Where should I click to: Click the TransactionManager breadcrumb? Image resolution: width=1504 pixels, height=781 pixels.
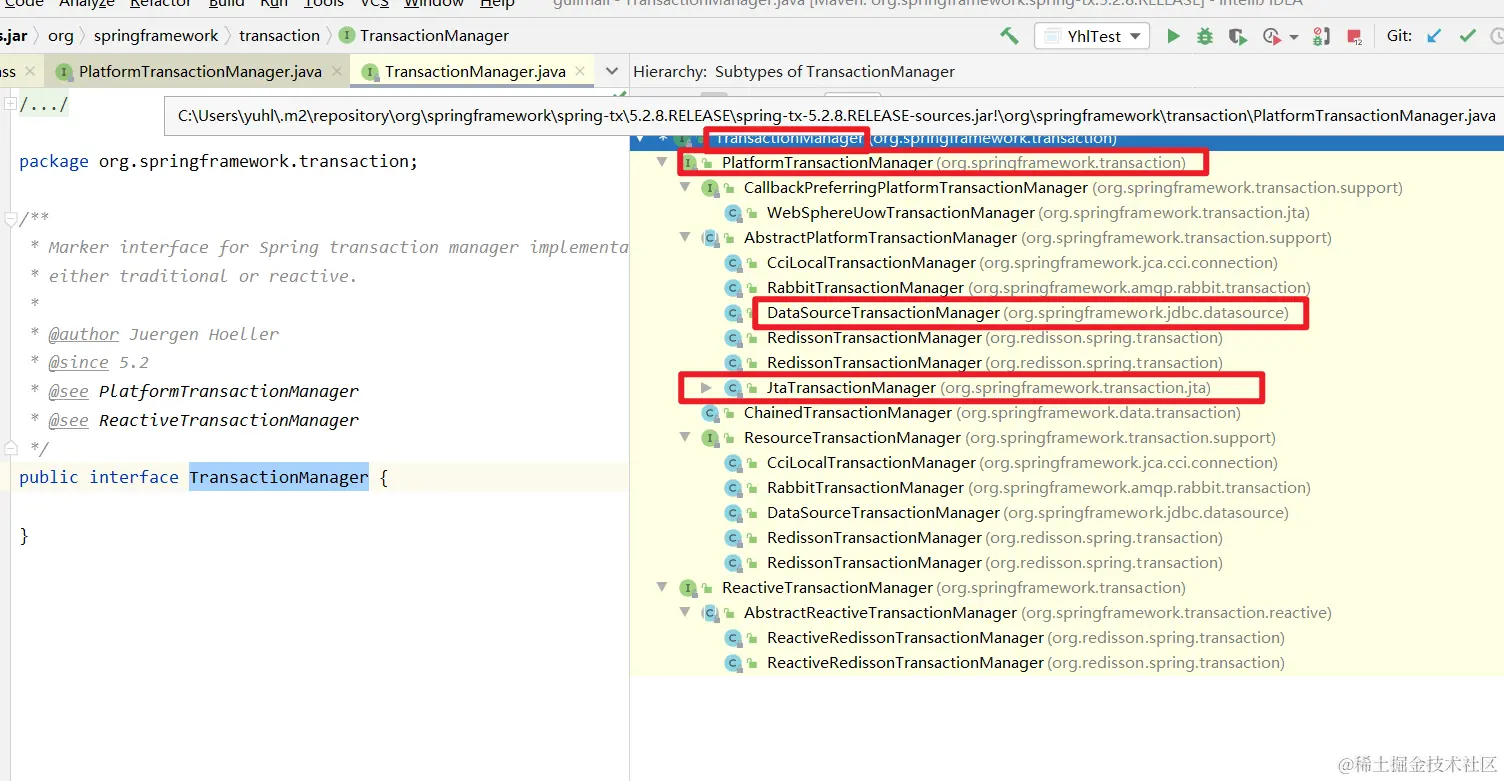click(x=424, y=36)
